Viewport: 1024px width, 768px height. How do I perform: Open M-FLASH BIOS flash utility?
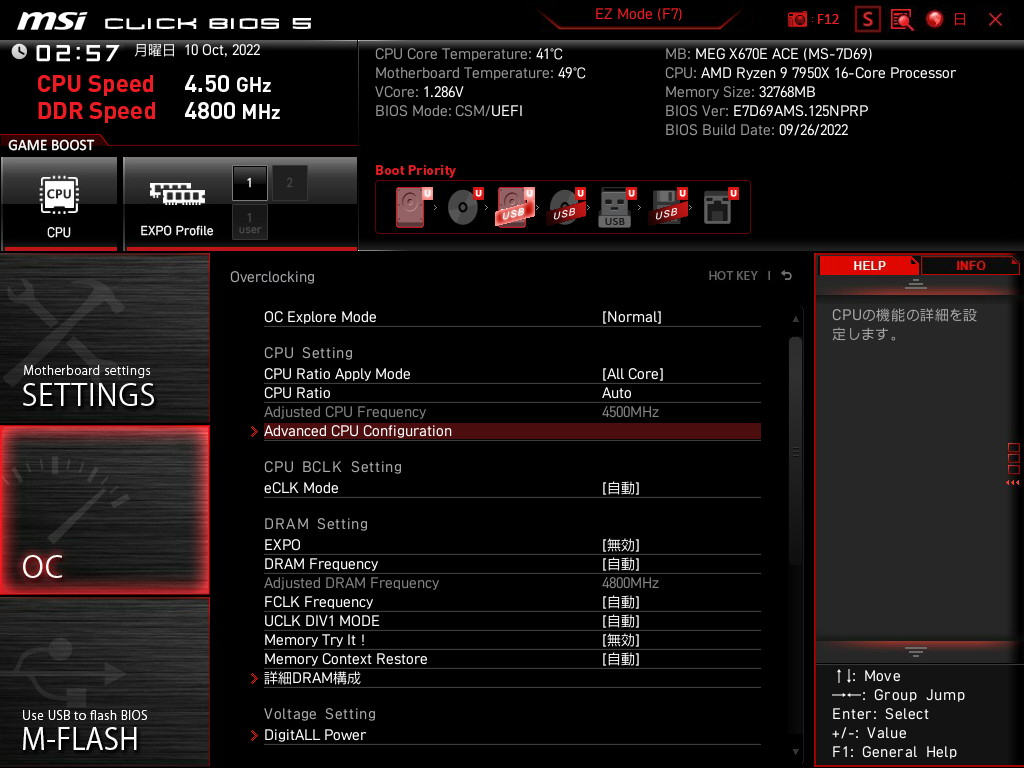104,682
